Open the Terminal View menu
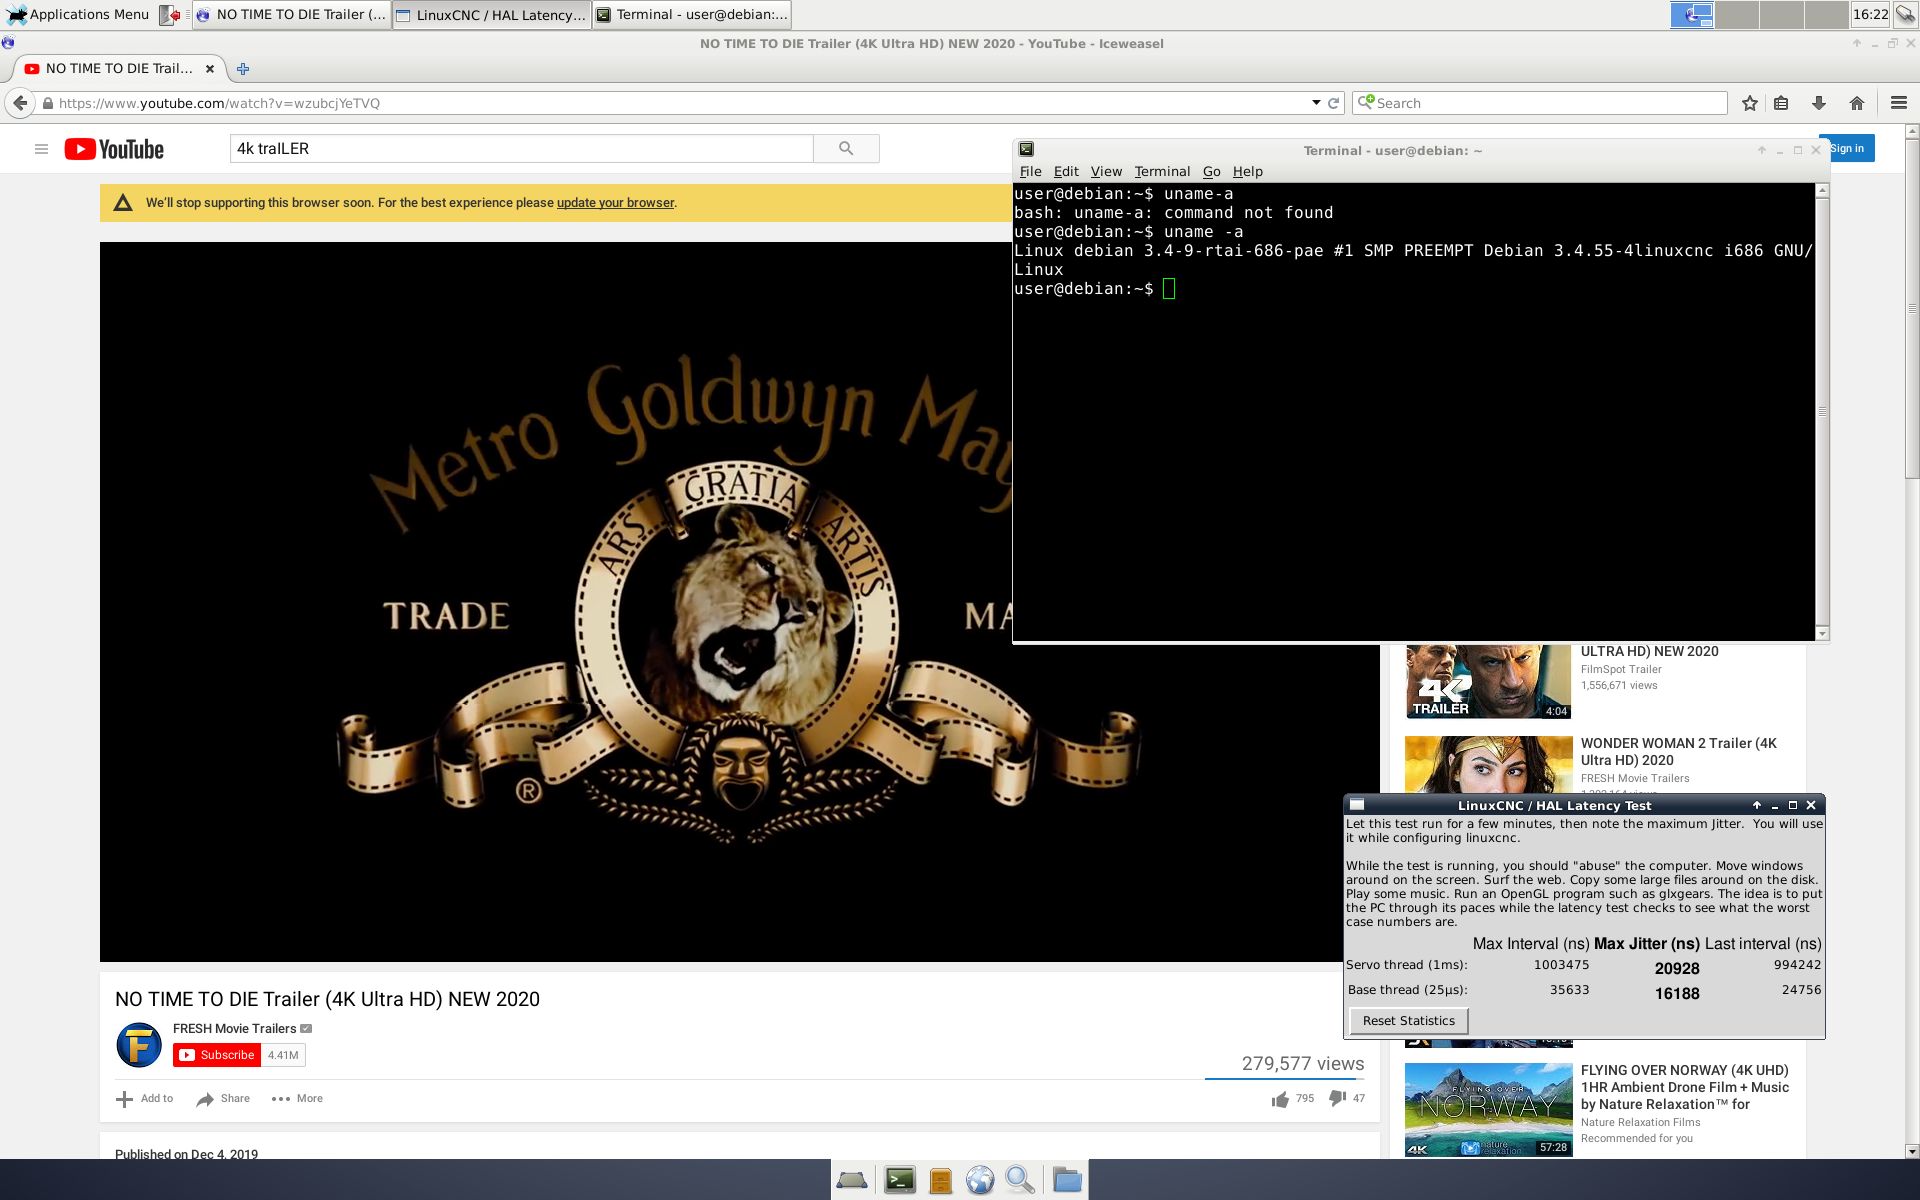1920x1200 pixels. click(1106, 171)
